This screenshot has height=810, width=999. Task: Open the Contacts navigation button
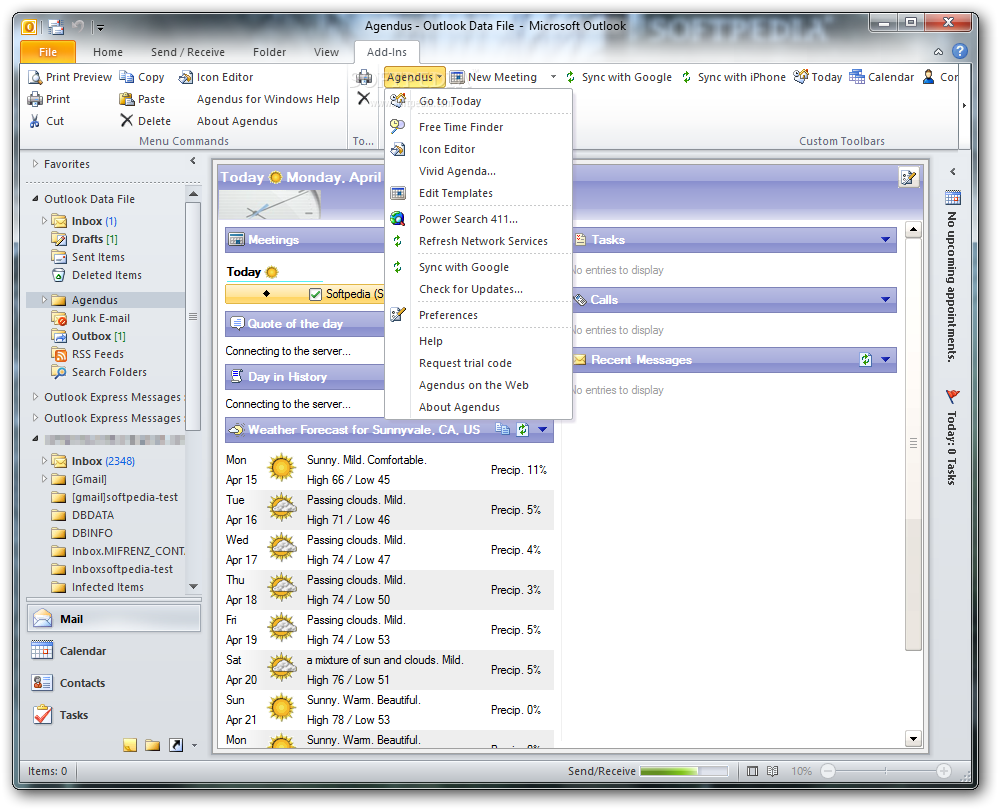coord(114,683)
